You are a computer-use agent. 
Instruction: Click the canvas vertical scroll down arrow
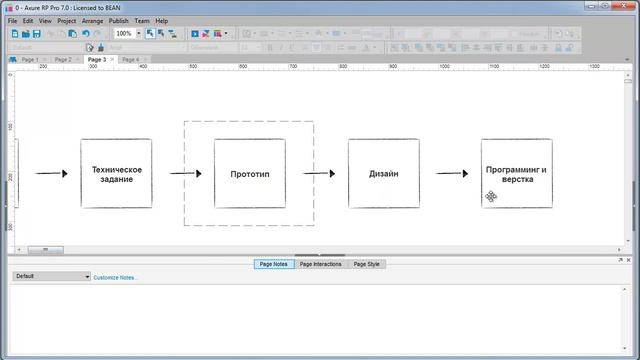tap(628, 241)
